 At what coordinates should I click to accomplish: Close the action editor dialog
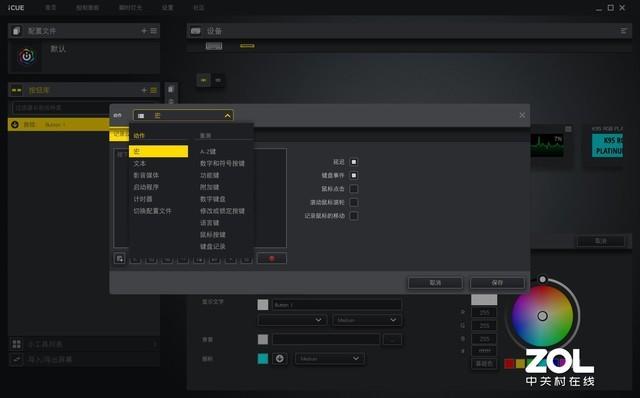pyautogui.click(x=522, y=115)
